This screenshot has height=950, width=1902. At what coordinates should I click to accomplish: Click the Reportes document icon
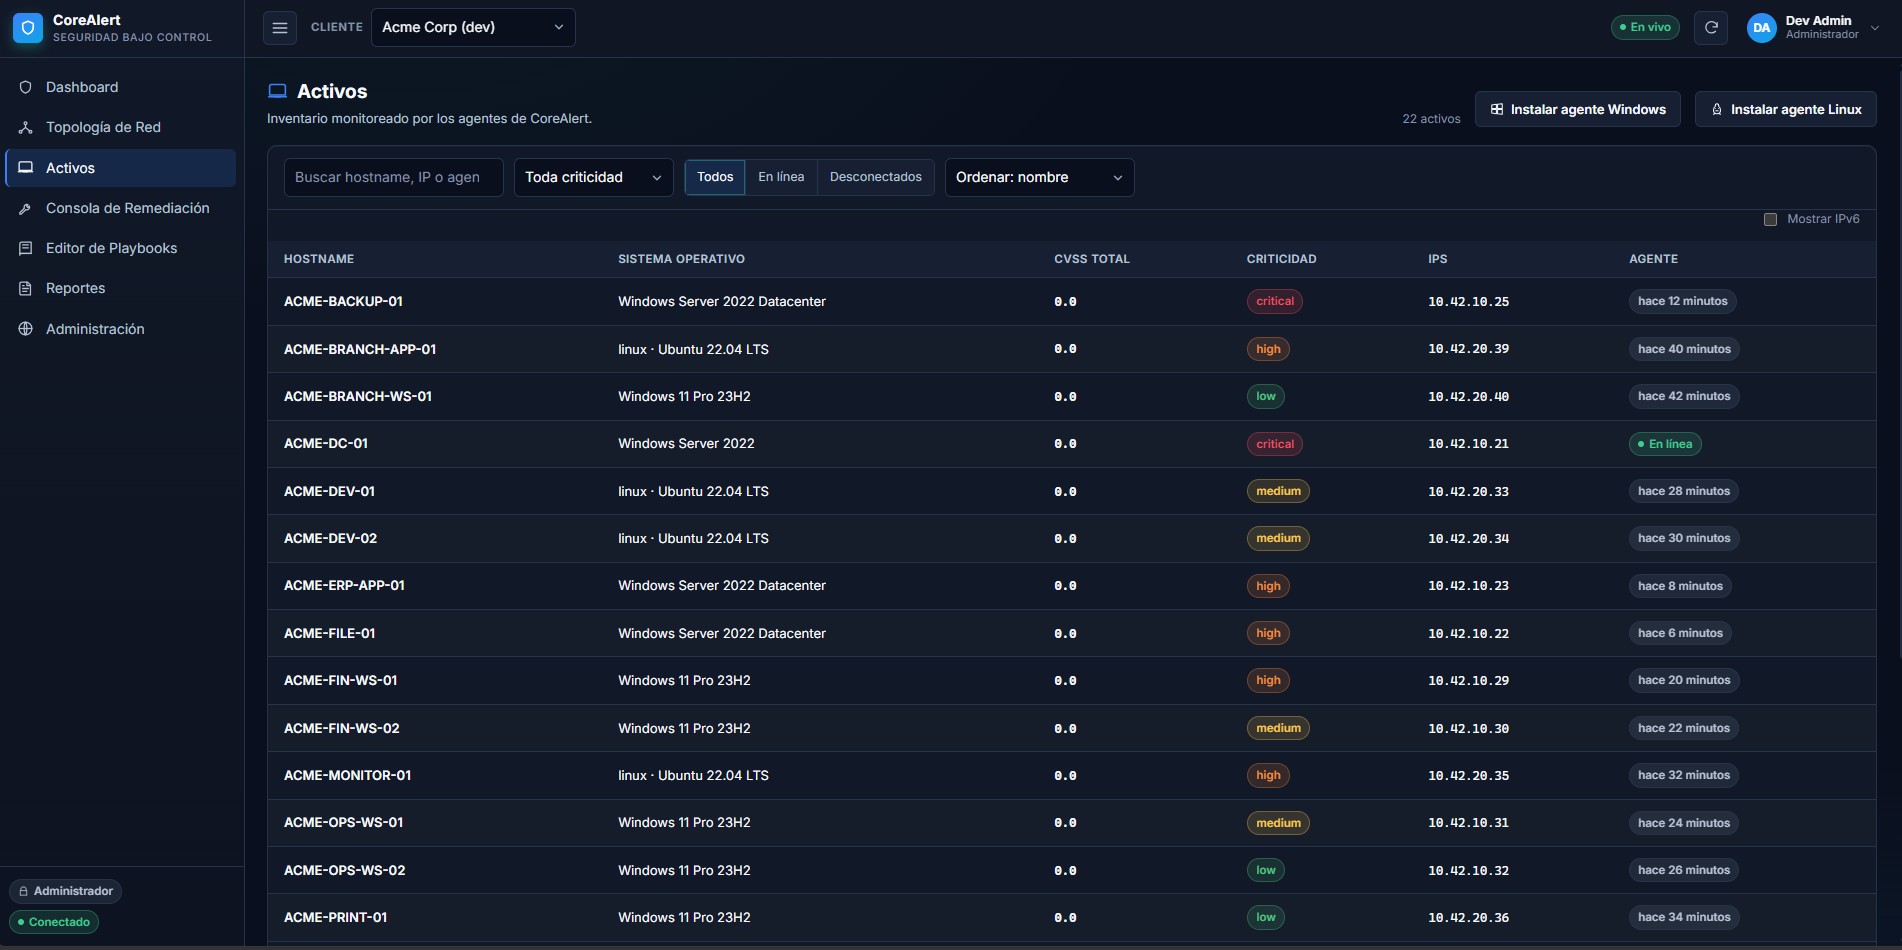pyautogui.click(x=26, y=288)
